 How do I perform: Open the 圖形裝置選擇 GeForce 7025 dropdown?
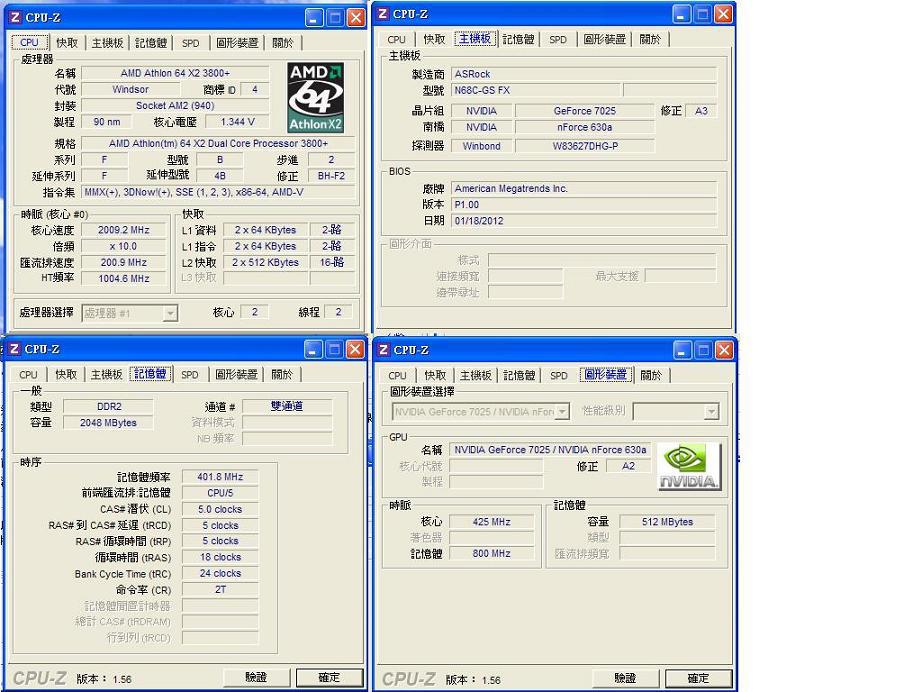coord(562,412)
